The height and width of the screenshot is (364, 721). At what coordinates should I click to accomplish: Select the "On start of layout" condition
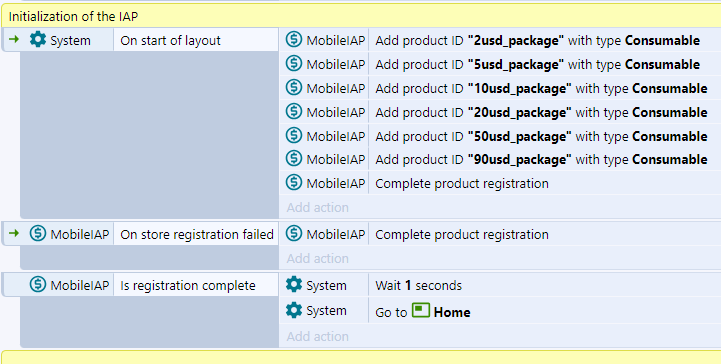click(195, 40)
